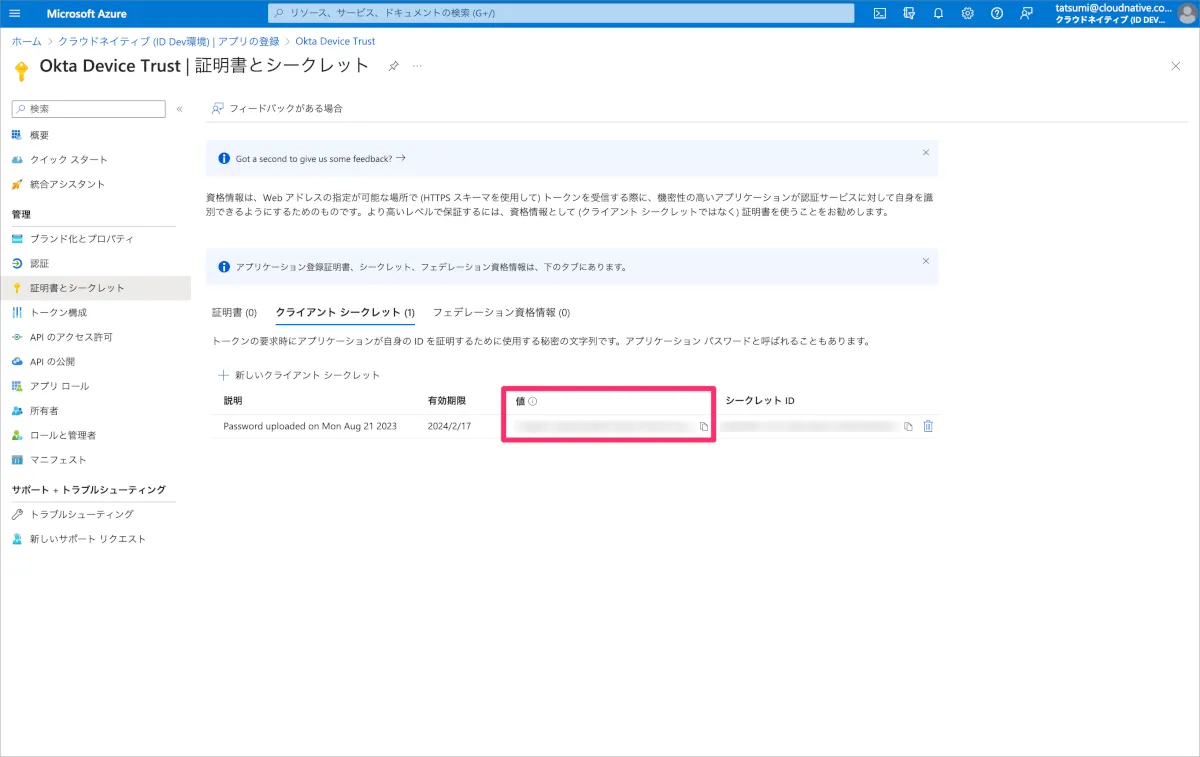Pin the Okta Device Trust page
The image size is (1200, 757).
coord(393,66)
